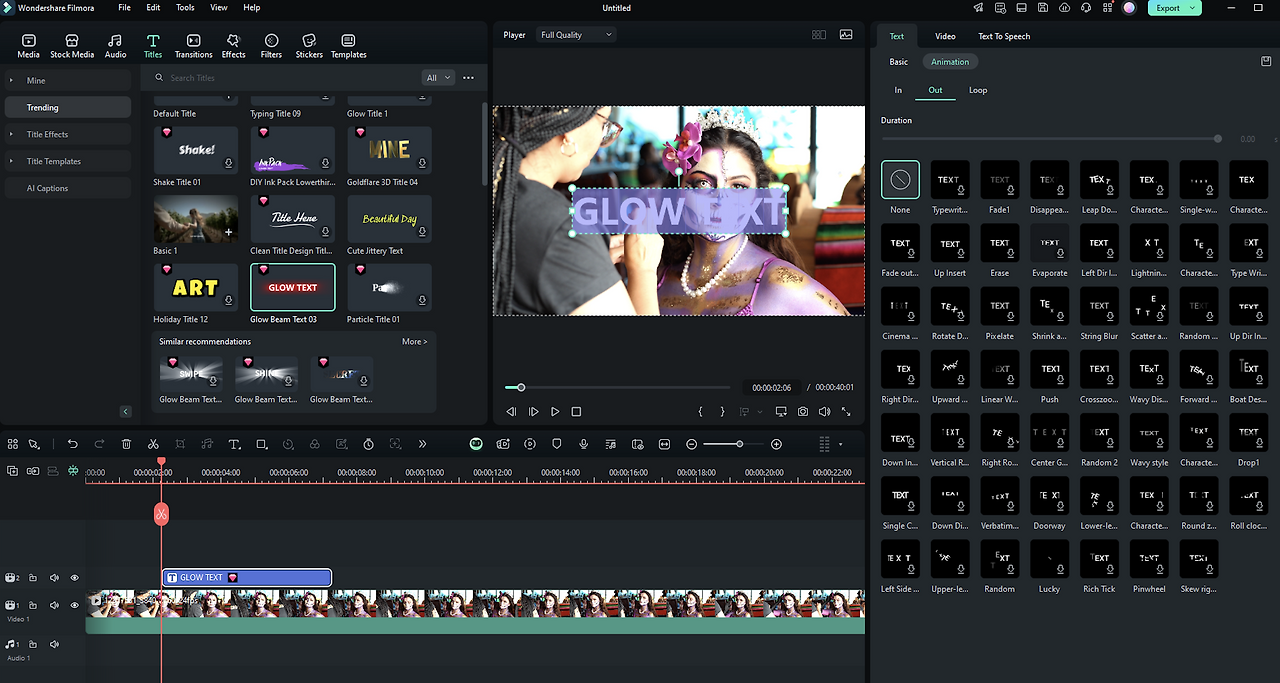The height and width of the screenshot is (683, 1280).
Task: Click the split scissors icon in timeline toolbar
Action: [x=153, y=444]
